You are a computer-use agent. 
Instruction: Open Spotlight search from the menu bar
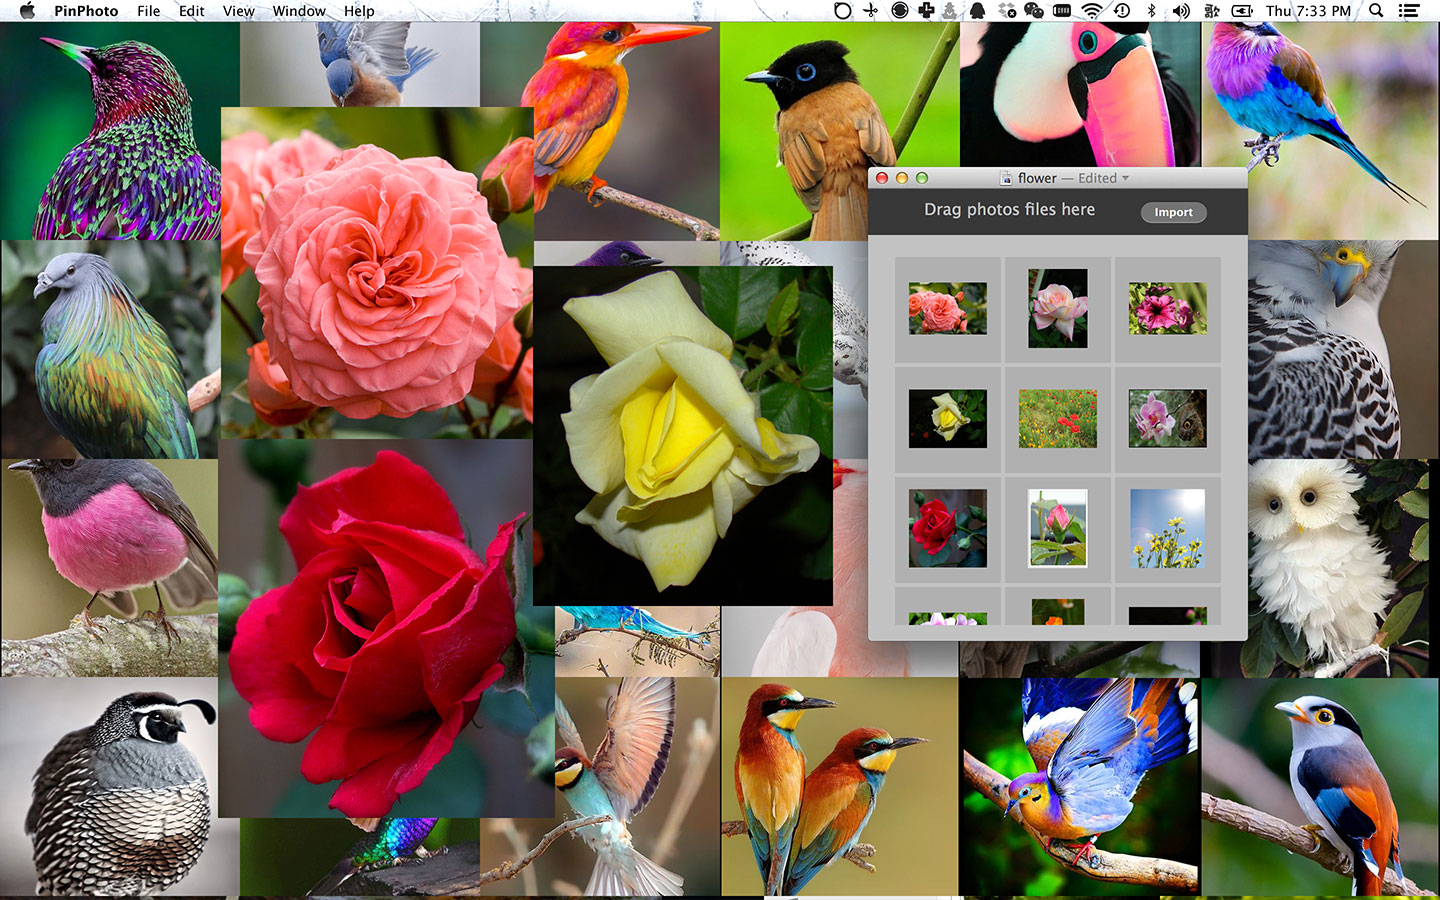click(1376, 10)
